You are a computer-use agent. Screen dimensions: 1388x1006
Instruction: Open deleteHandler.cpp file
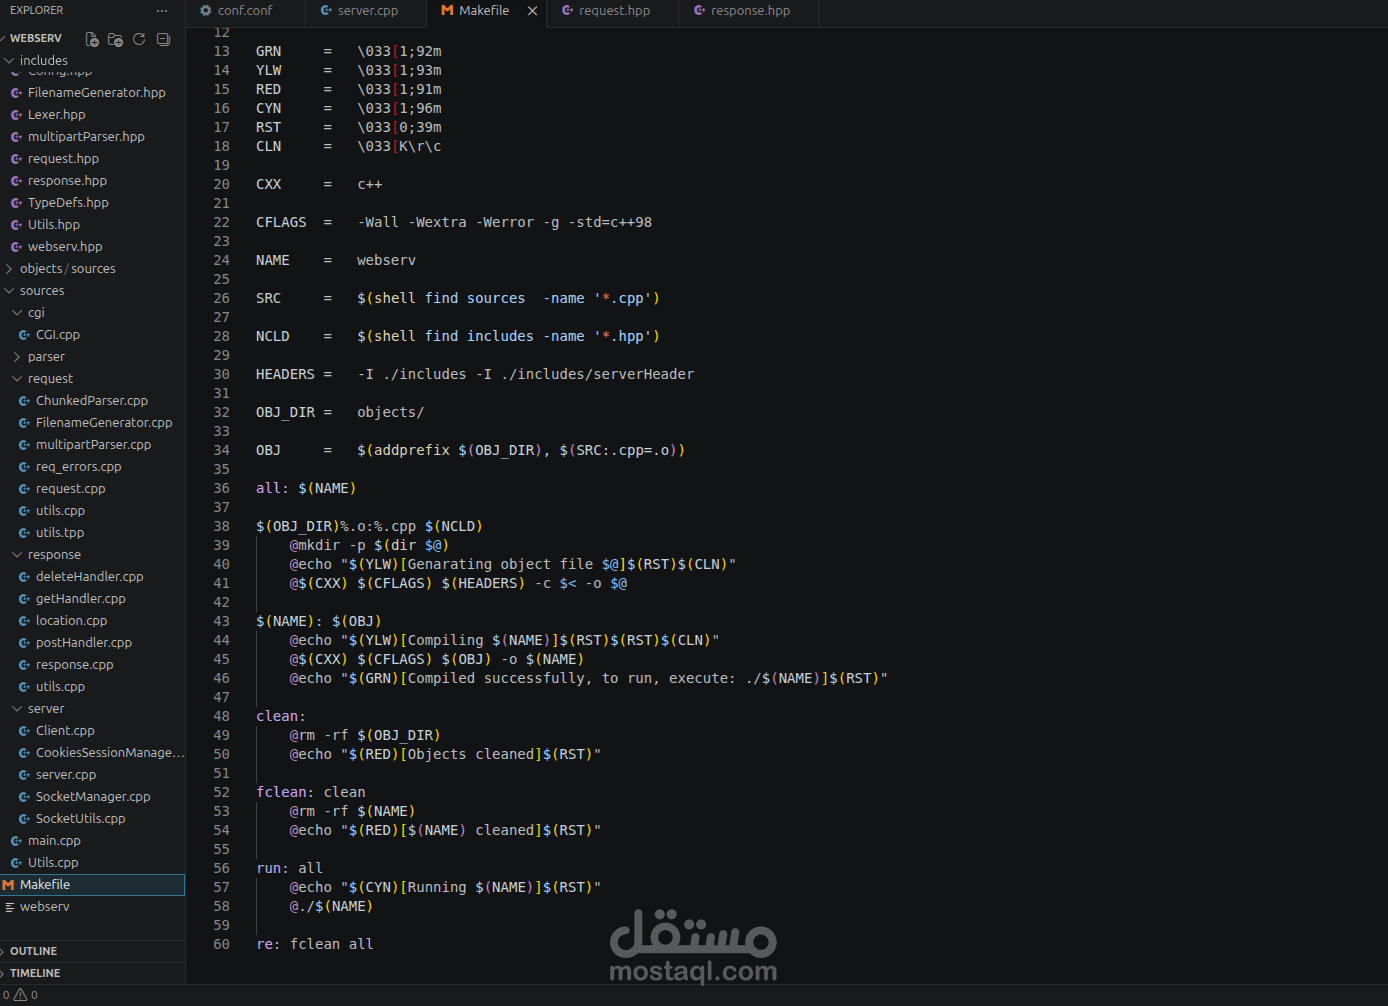(x=92, y=577)
